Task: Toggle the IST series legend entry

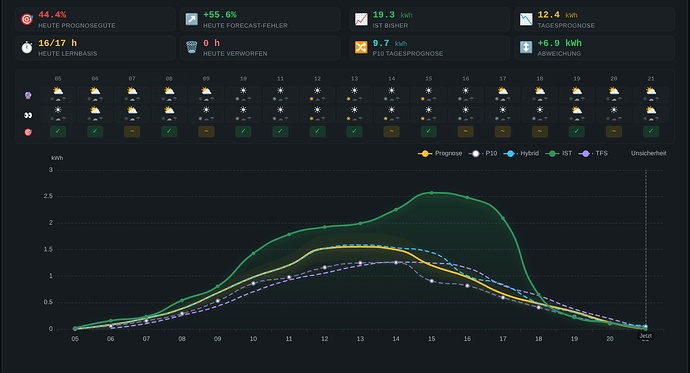Action: point(559,154)
